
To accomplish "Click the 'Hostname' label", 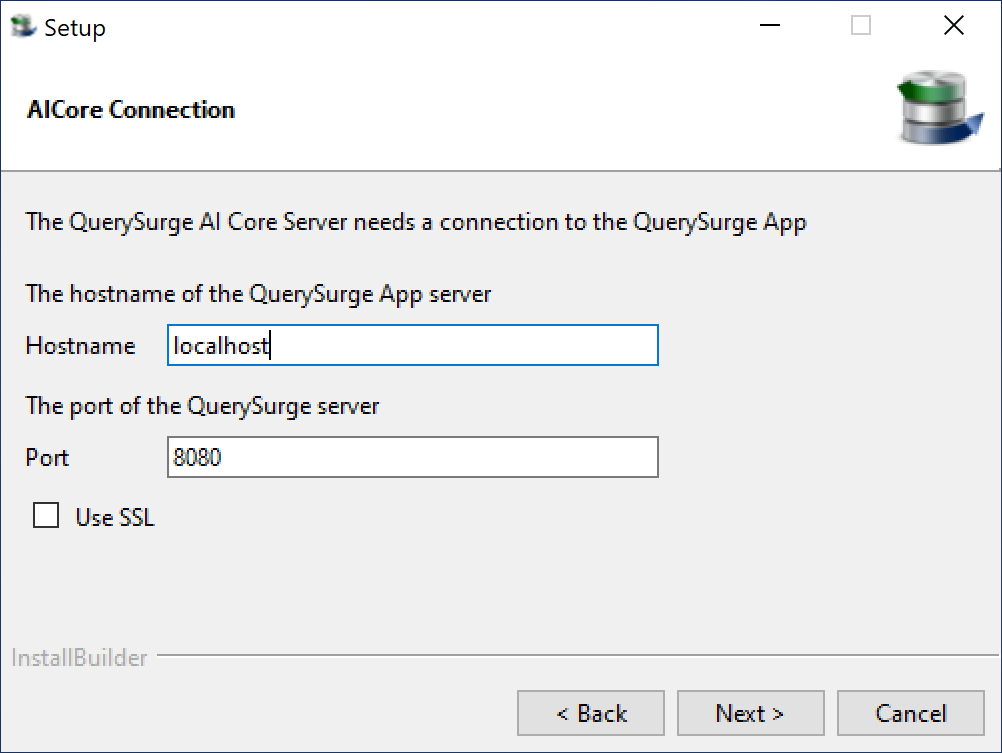I will [81, 346].
